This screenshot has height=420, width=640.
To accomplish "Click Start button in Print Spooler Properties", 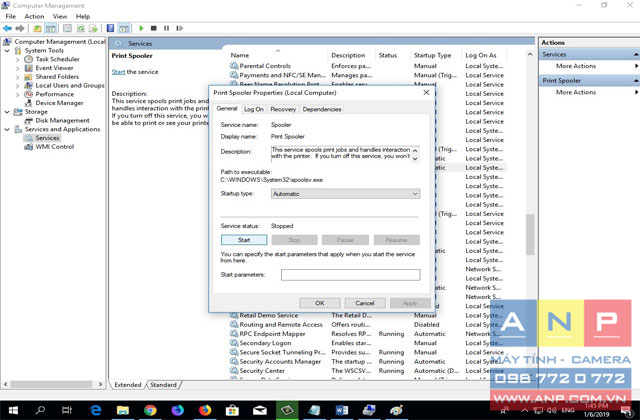I will 244,240.
